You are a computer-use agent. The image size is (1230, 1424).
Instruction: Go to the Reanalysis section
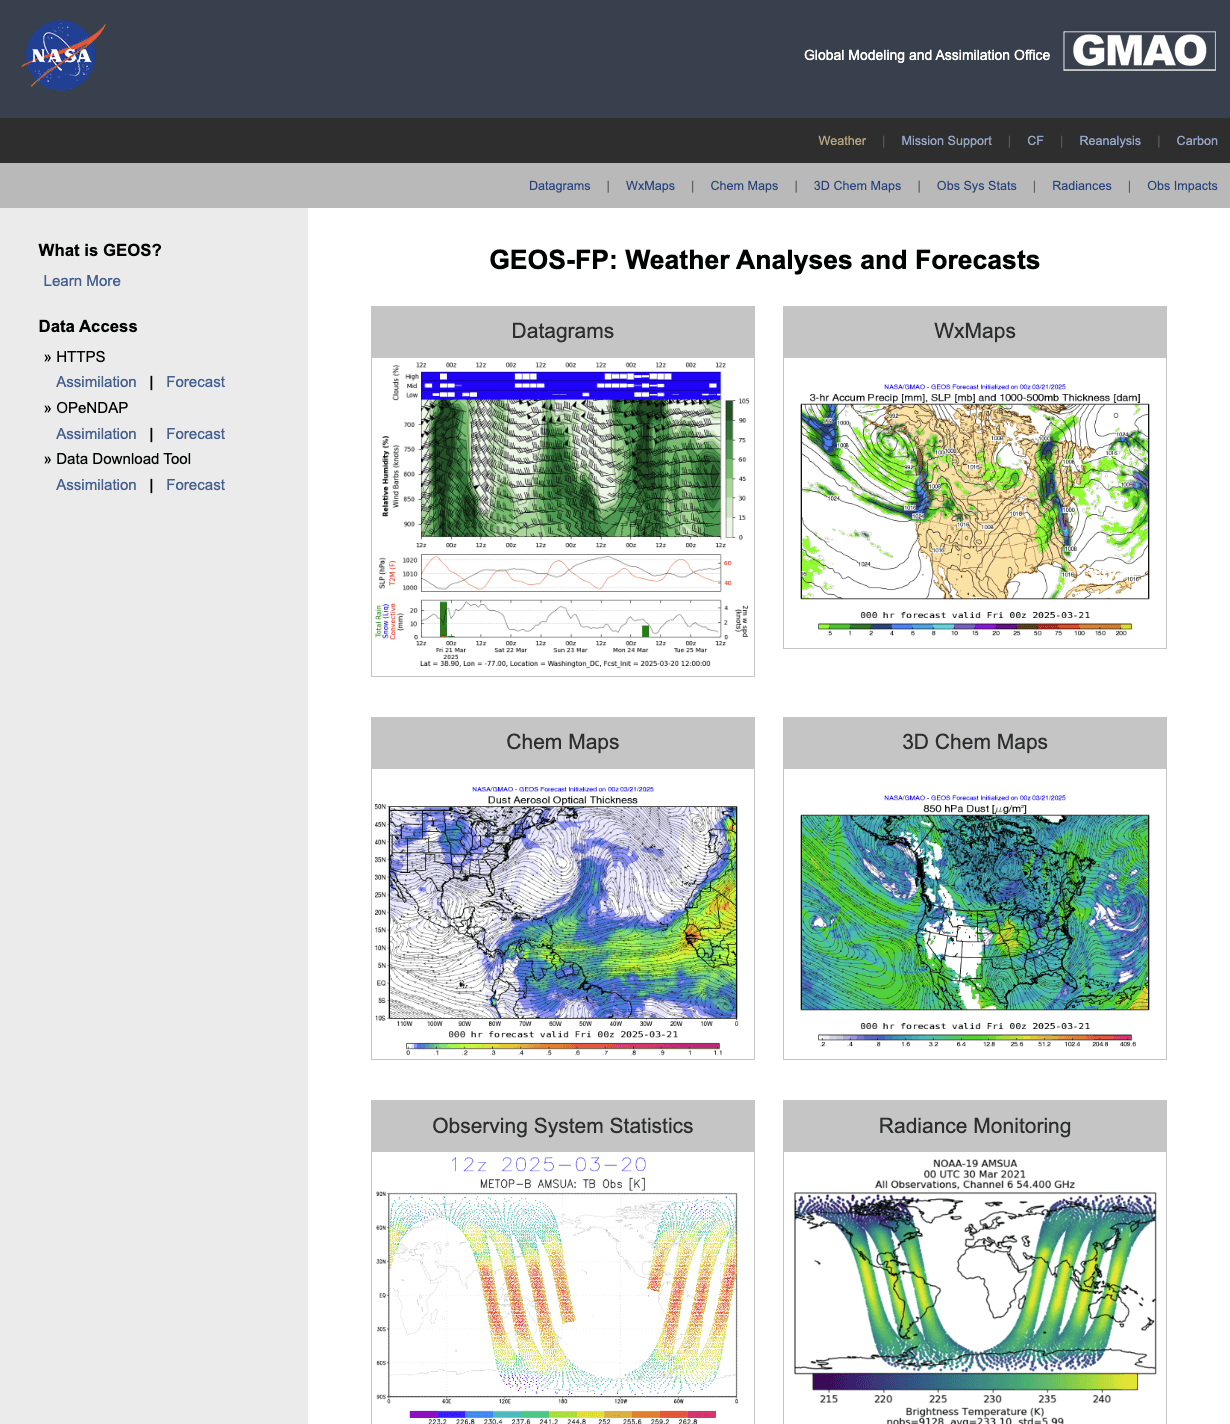[x=1110, y=141]
